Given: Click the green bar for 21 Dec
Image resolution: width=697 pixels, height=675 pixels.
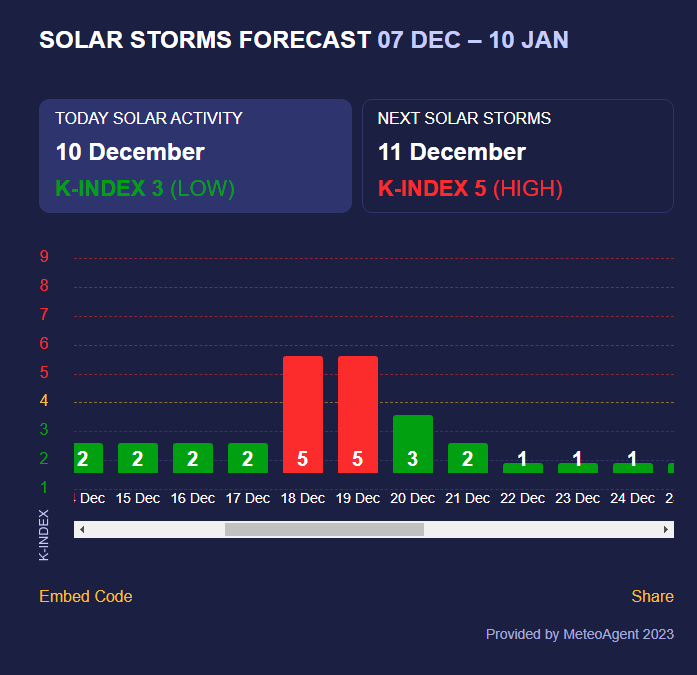Looking at the screenshot, I should pos(468,458).
